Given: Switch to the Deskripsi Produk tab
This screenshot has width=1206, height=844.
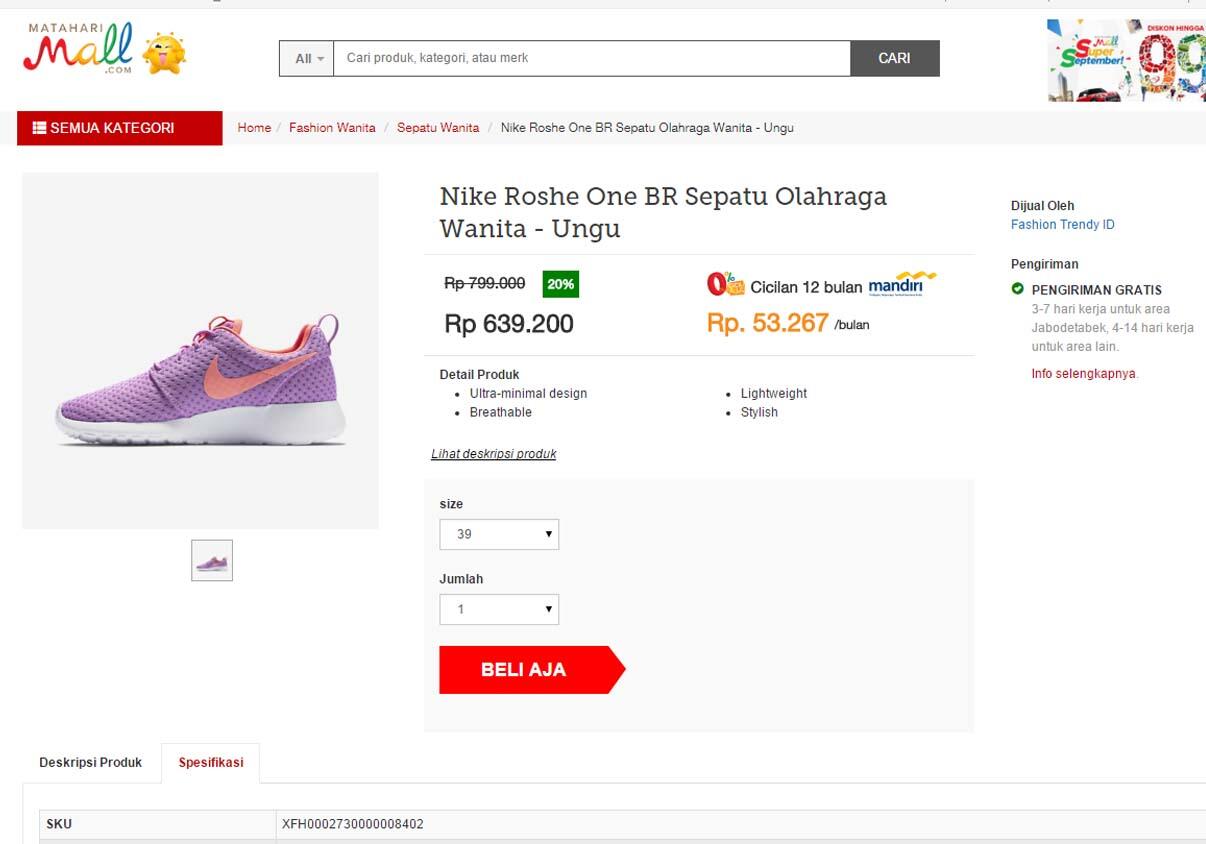Looking at the screenshot, I should 90,763.
